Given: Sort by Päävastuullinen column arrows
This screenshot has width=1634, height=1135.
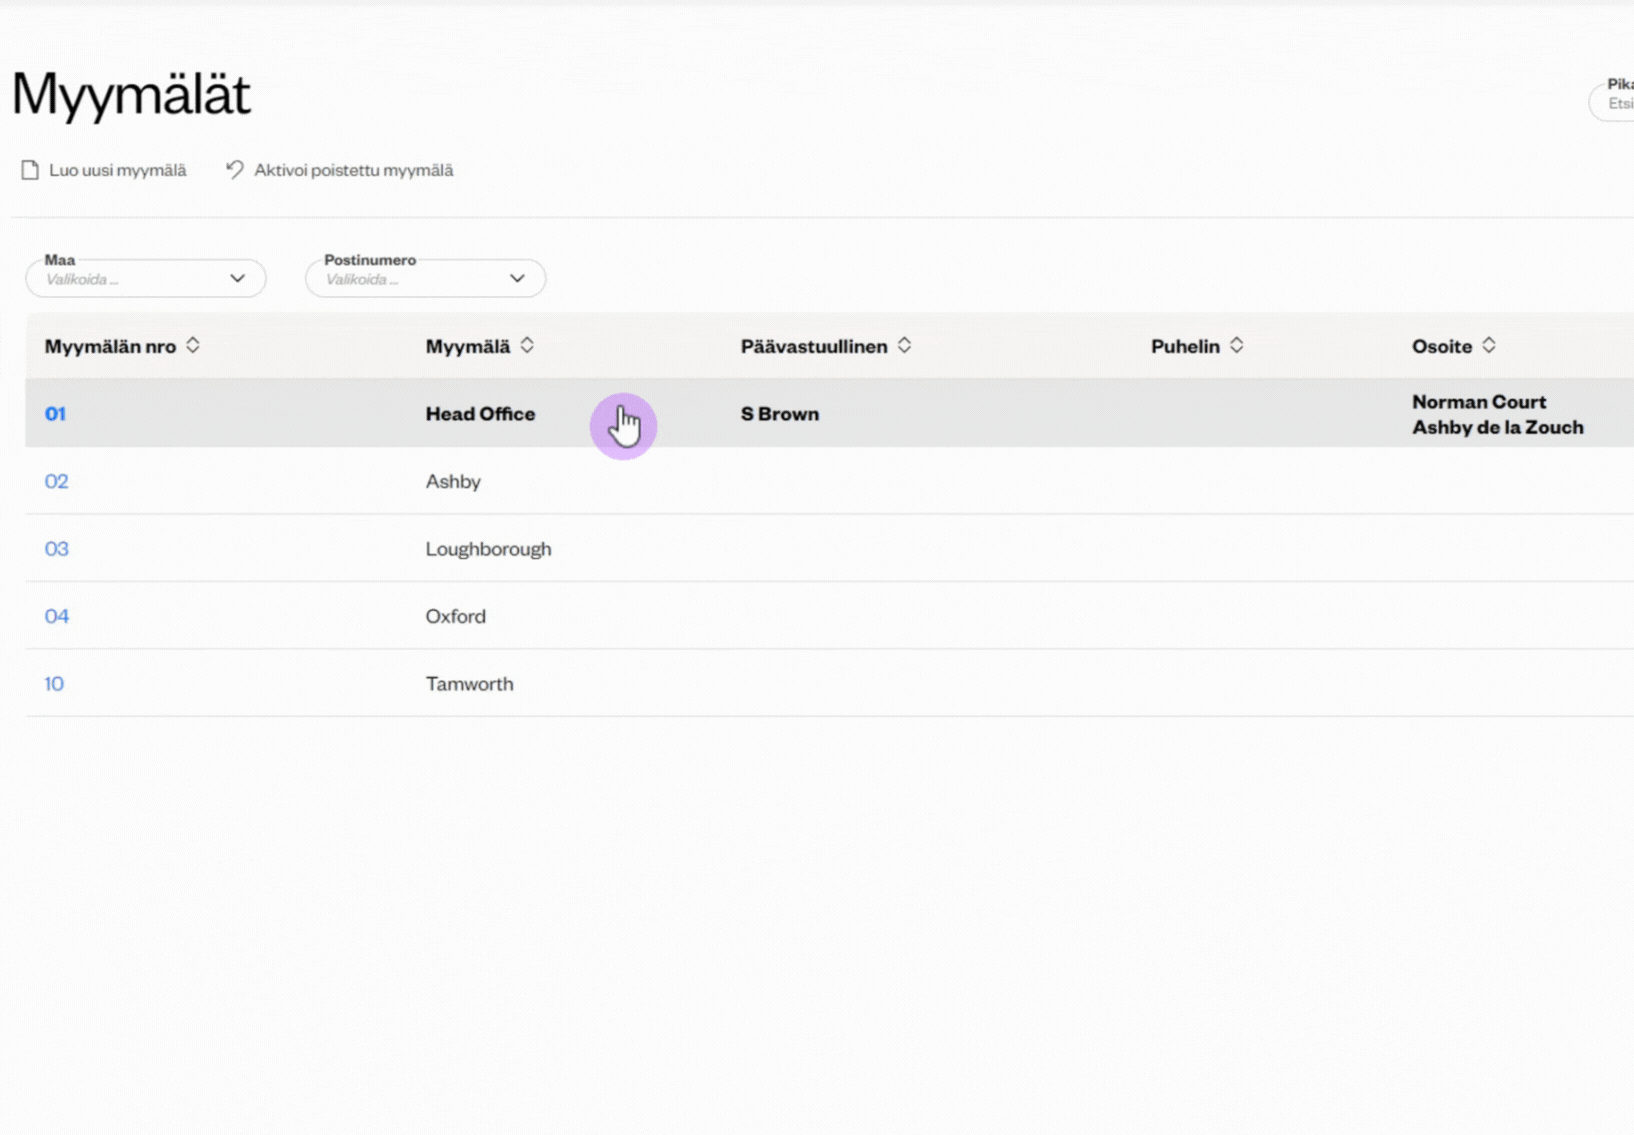Looking at the screenshot, I should [x=904, y=346].
